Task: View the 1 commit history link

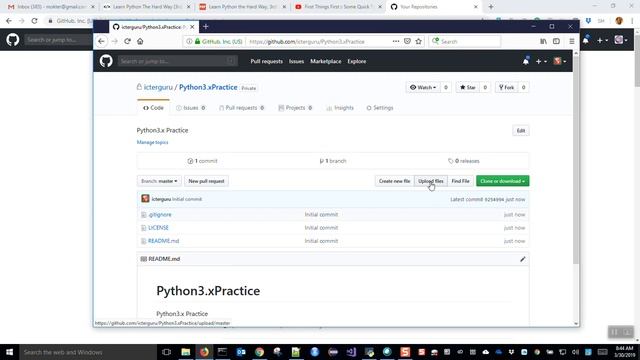Action: click(x=202, y=161)
